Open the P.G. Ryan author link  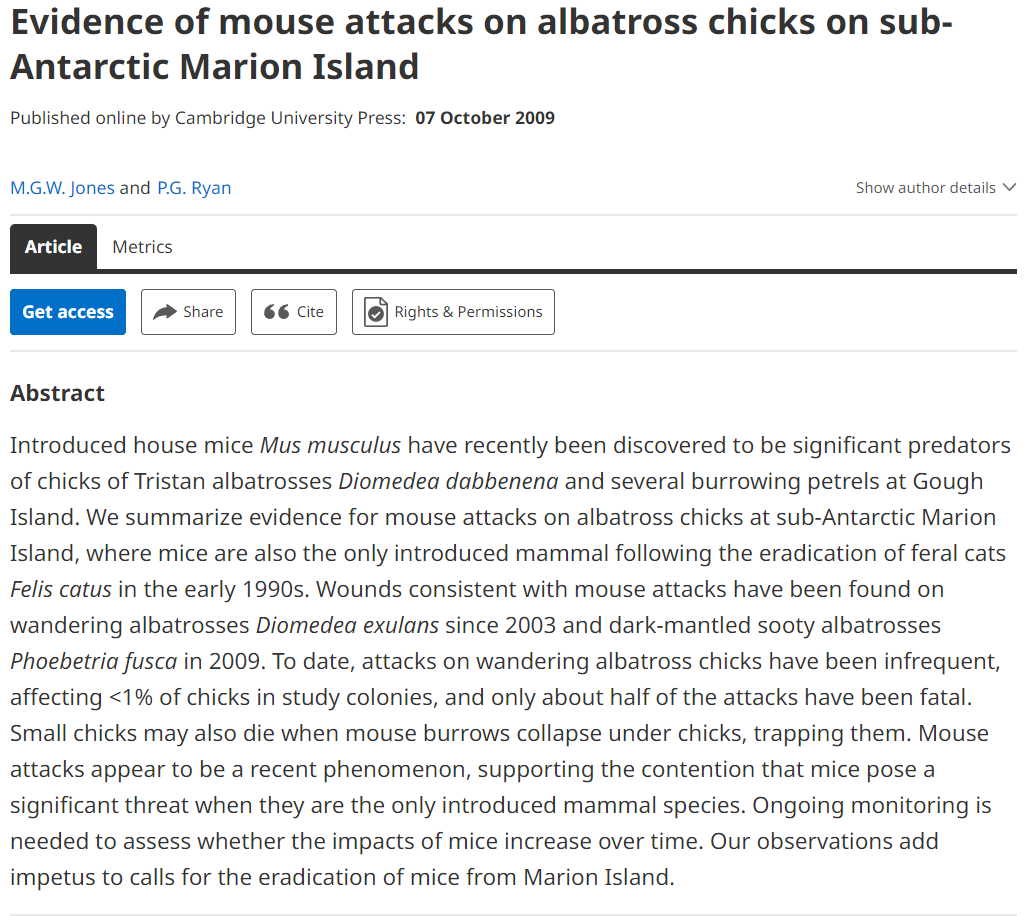pos(194,188)
